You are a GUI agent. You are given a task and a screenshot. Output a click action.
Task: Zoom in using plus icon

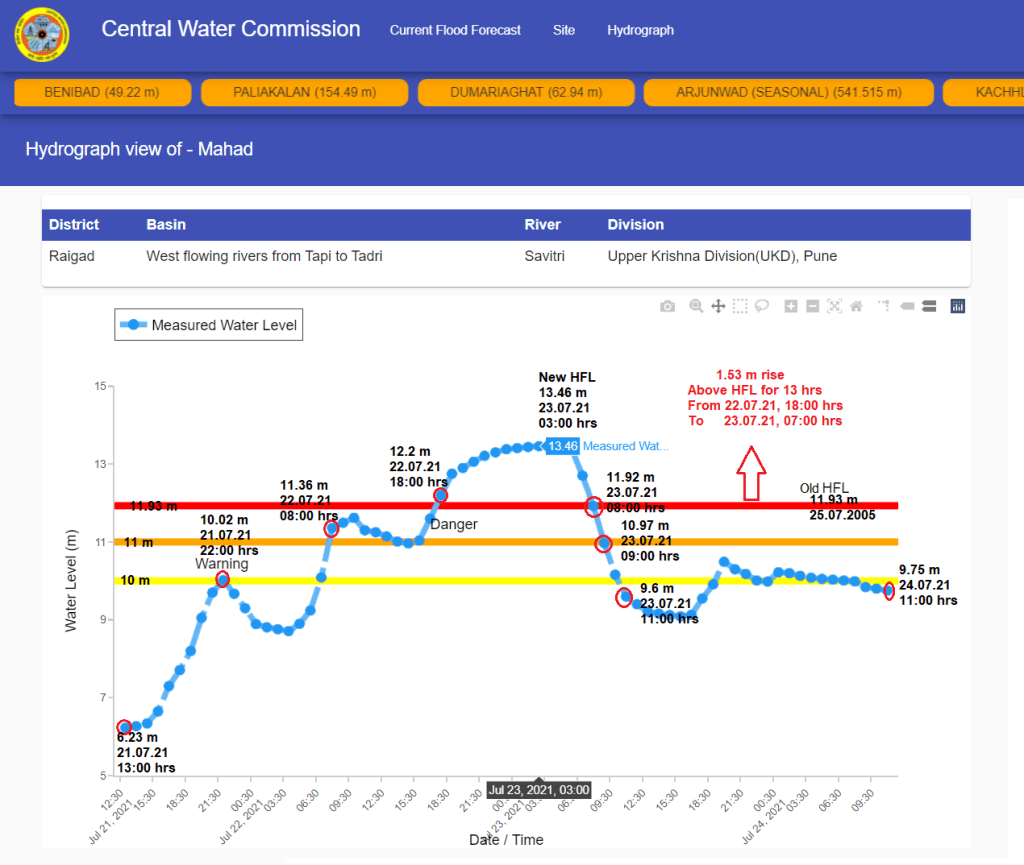(791, 306)
